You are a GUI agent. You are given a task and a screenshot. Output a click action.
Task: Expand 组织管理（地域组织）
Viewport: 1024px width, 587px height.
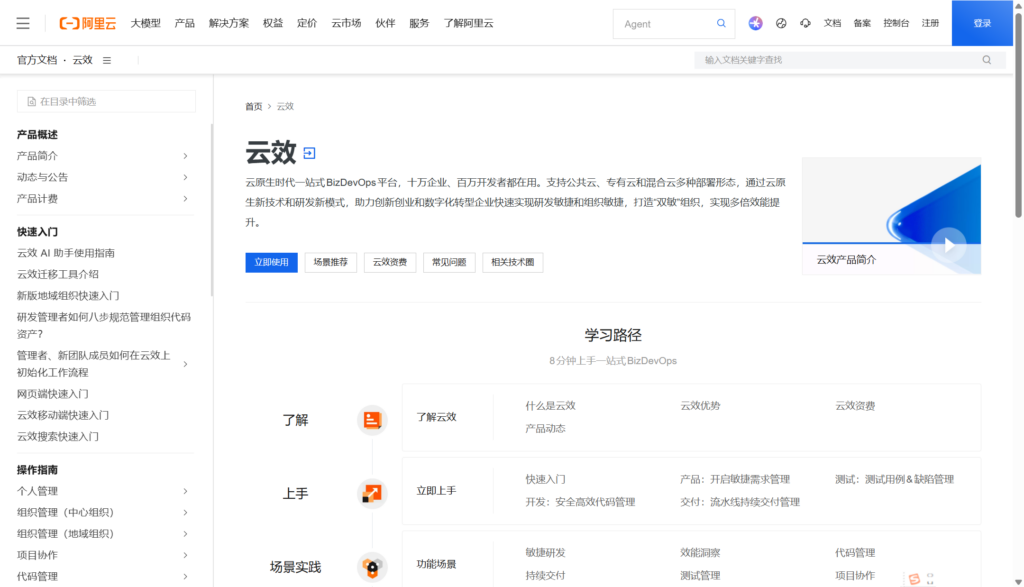pyautogui.click(x=185, y=533)
